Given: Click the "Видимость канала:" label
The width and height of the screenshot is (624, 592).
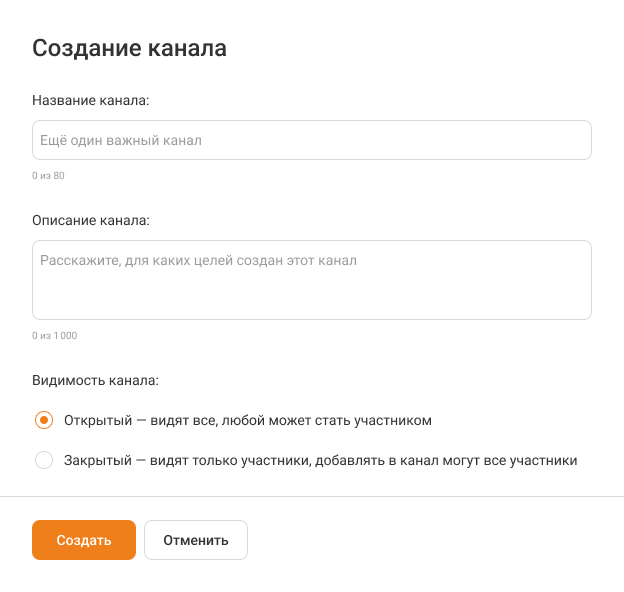Looking at the screenshot, I should pos(96,381).
